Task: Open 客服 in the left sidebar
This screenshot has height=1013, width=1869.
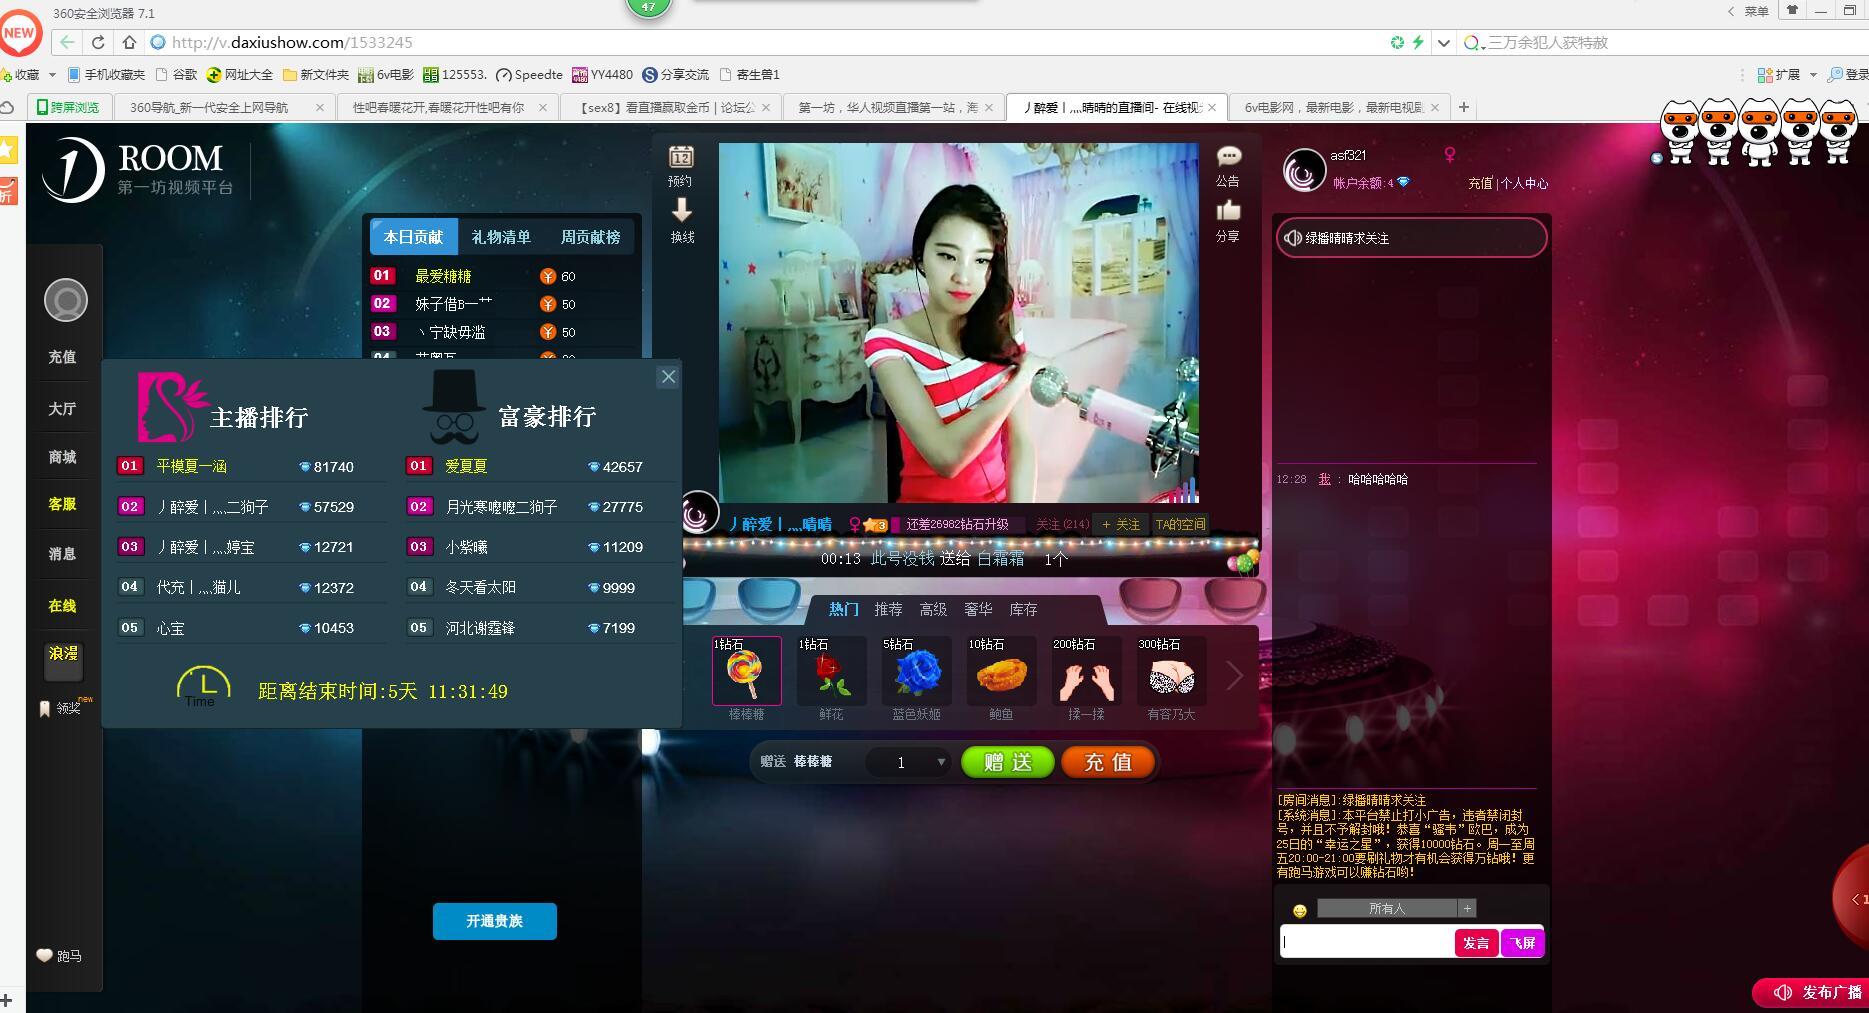Action: pyautogui.click(x=62, y=504)
